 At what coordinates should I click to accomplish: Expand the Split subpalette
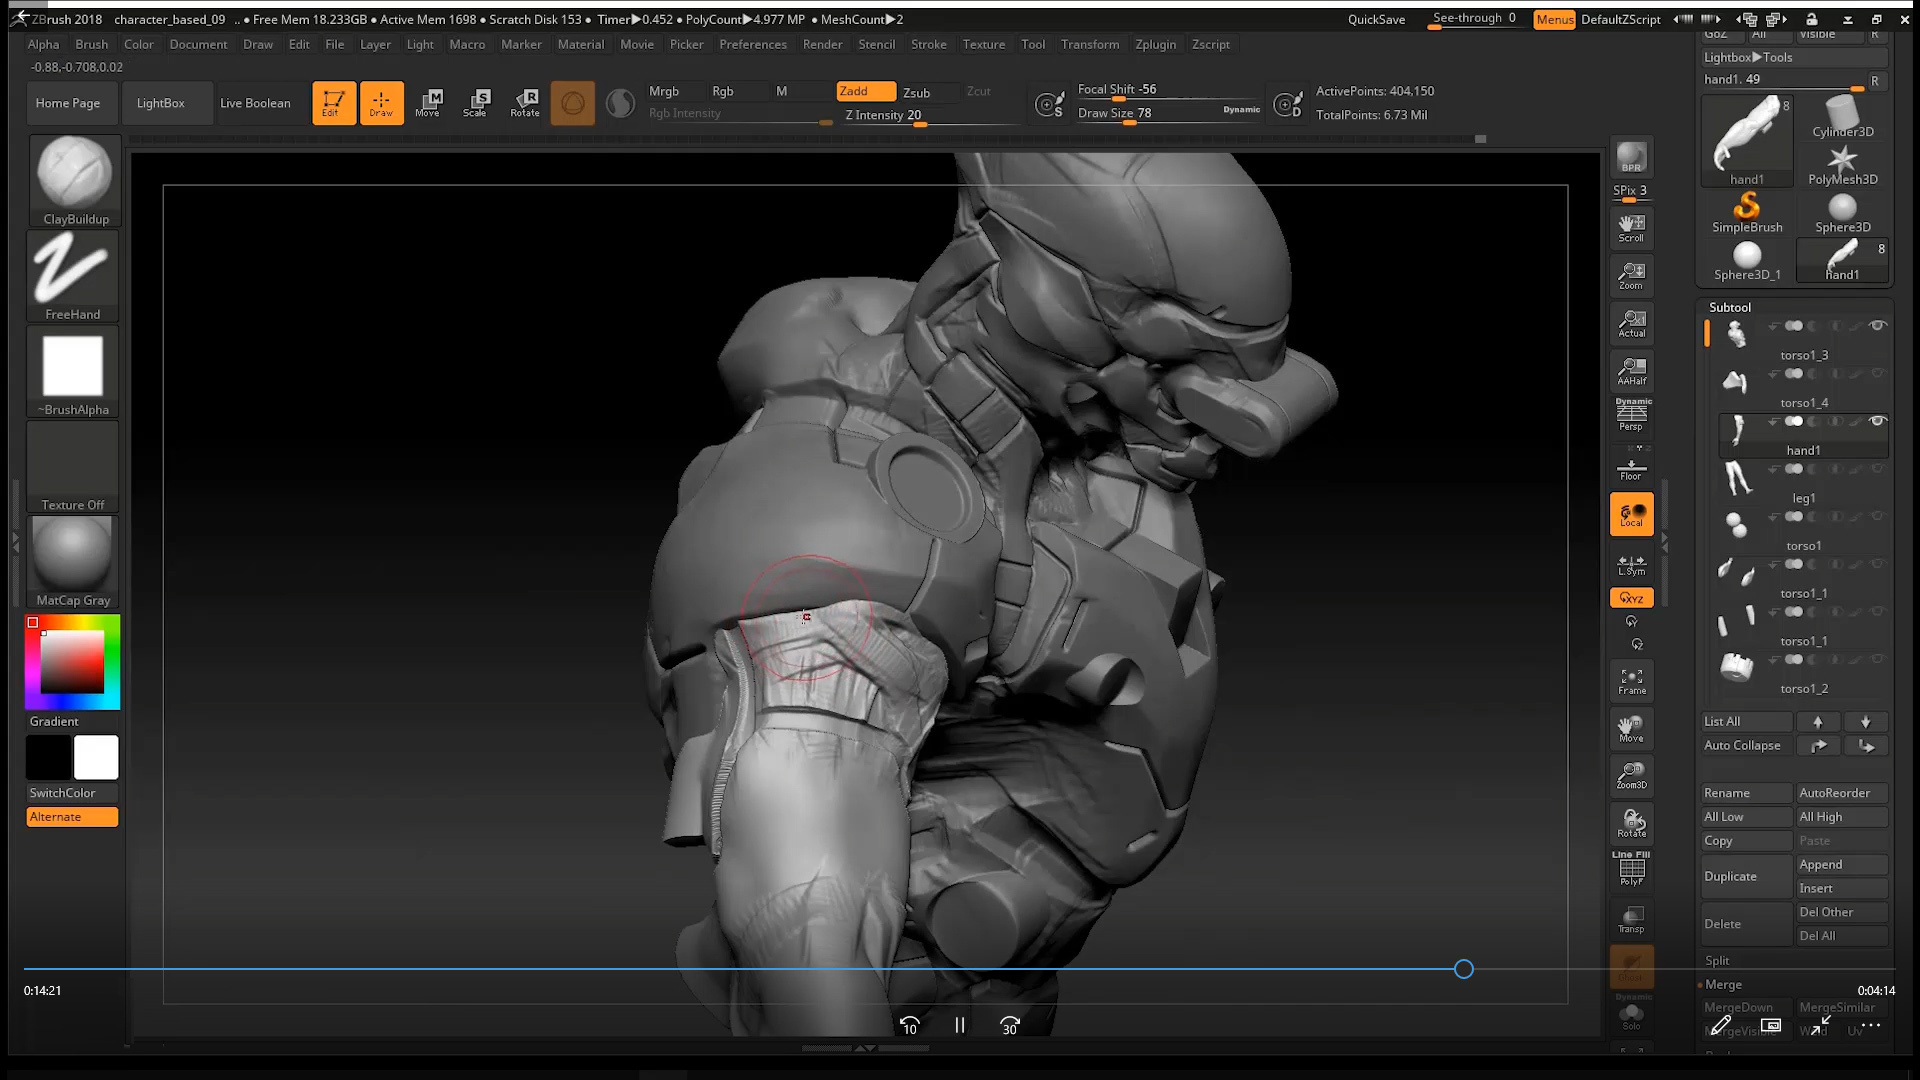1717,960
